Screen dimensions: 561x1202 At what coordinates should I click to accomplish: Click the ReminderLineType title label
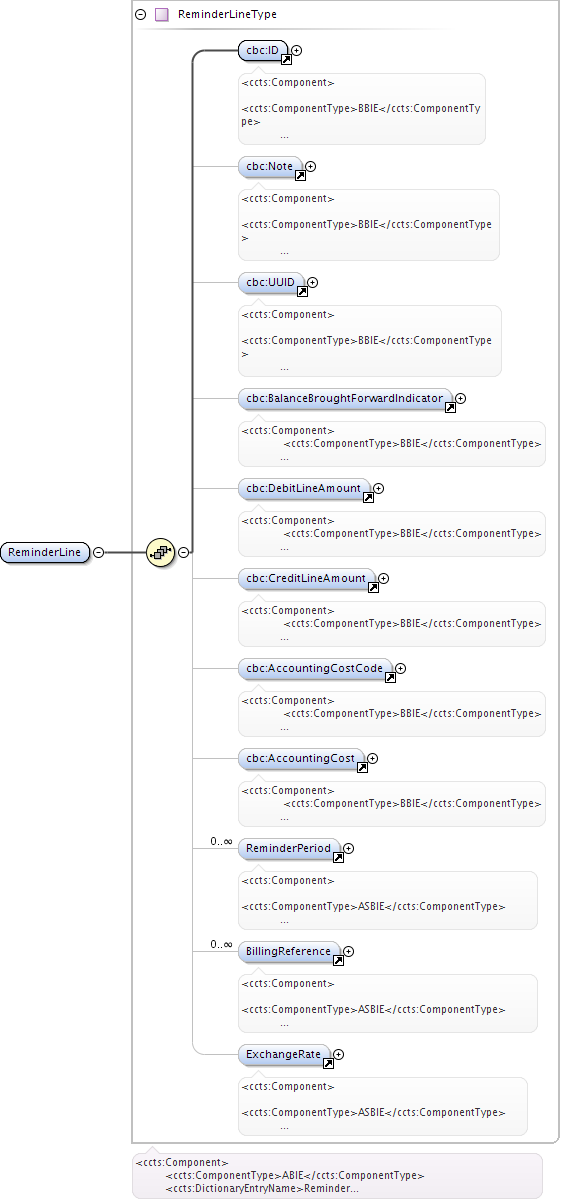(227, 15)
